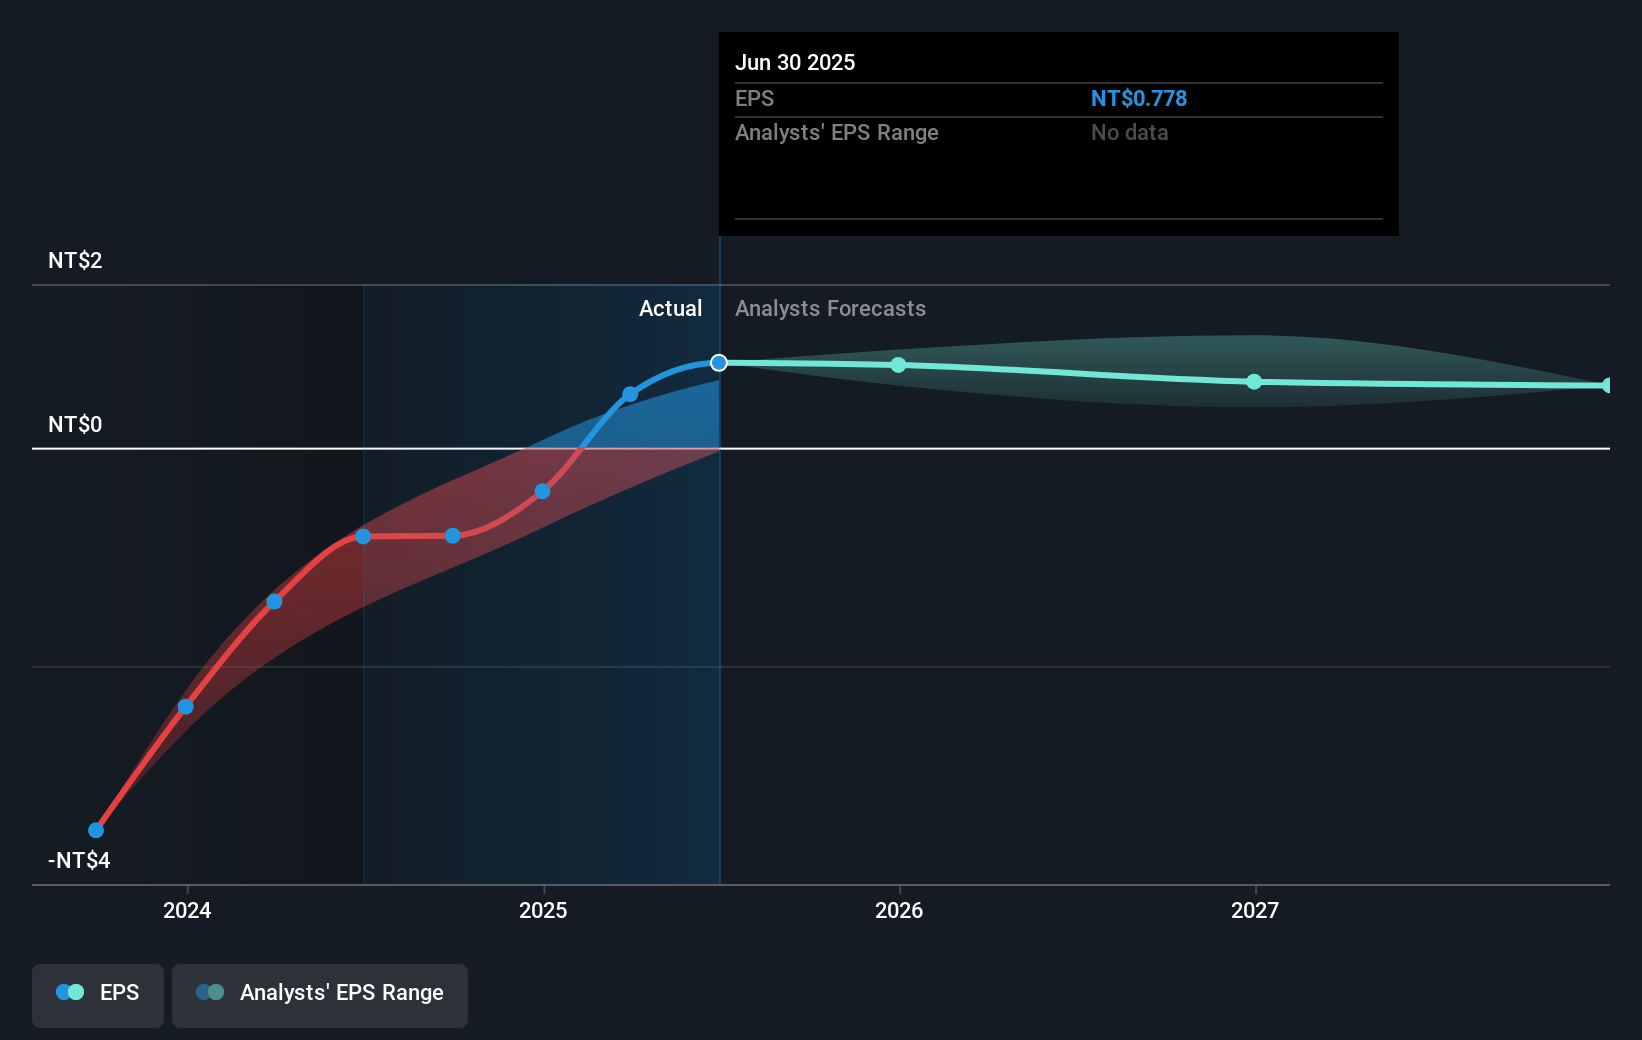Click the Jun 30 2025 tooltip date
This screenshot has width=1642, height=1040.
coord(795,62)
